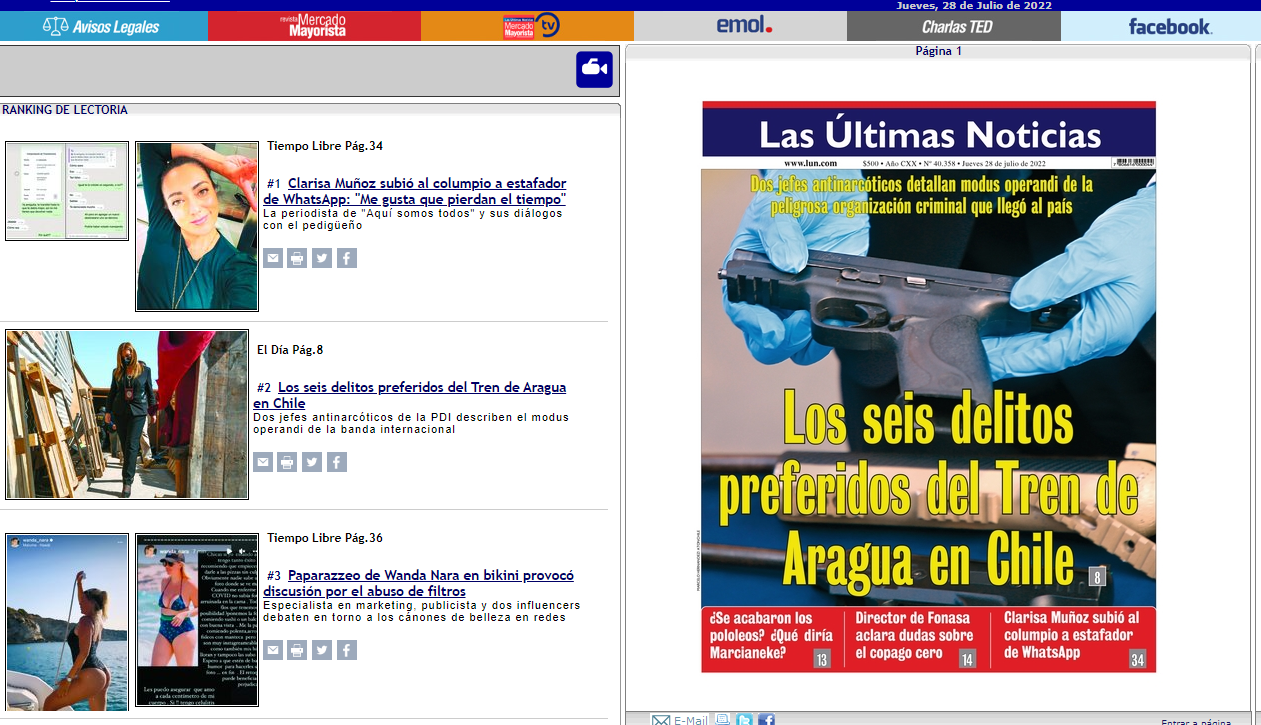Click the blue video camera icon
The image size is (1261, 725).
pos(594,69)
